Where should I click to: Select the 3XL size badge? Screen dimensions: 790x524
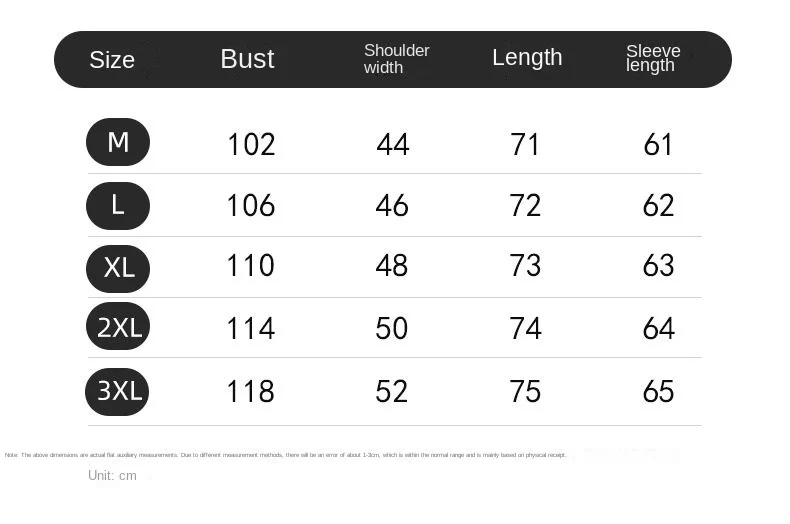pyautogui.click(x=117, y=391)
